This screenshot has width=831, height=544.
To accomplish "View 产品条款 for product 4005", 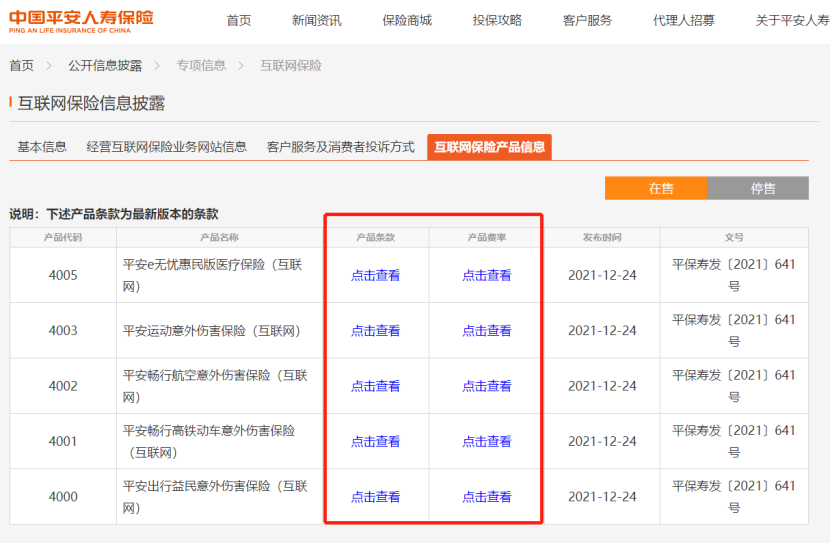I will click(375, 276).
